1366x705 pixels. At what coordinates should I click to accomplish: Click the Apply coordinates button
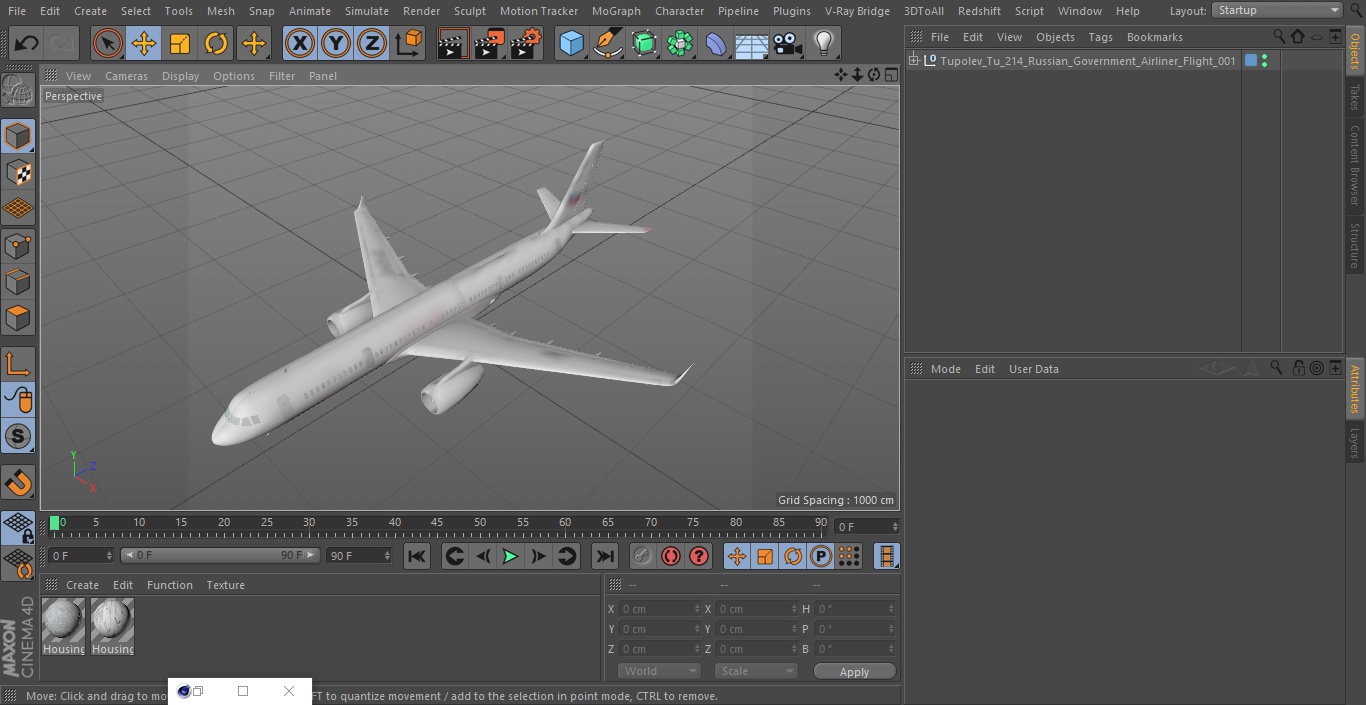[x=854, y=671]
